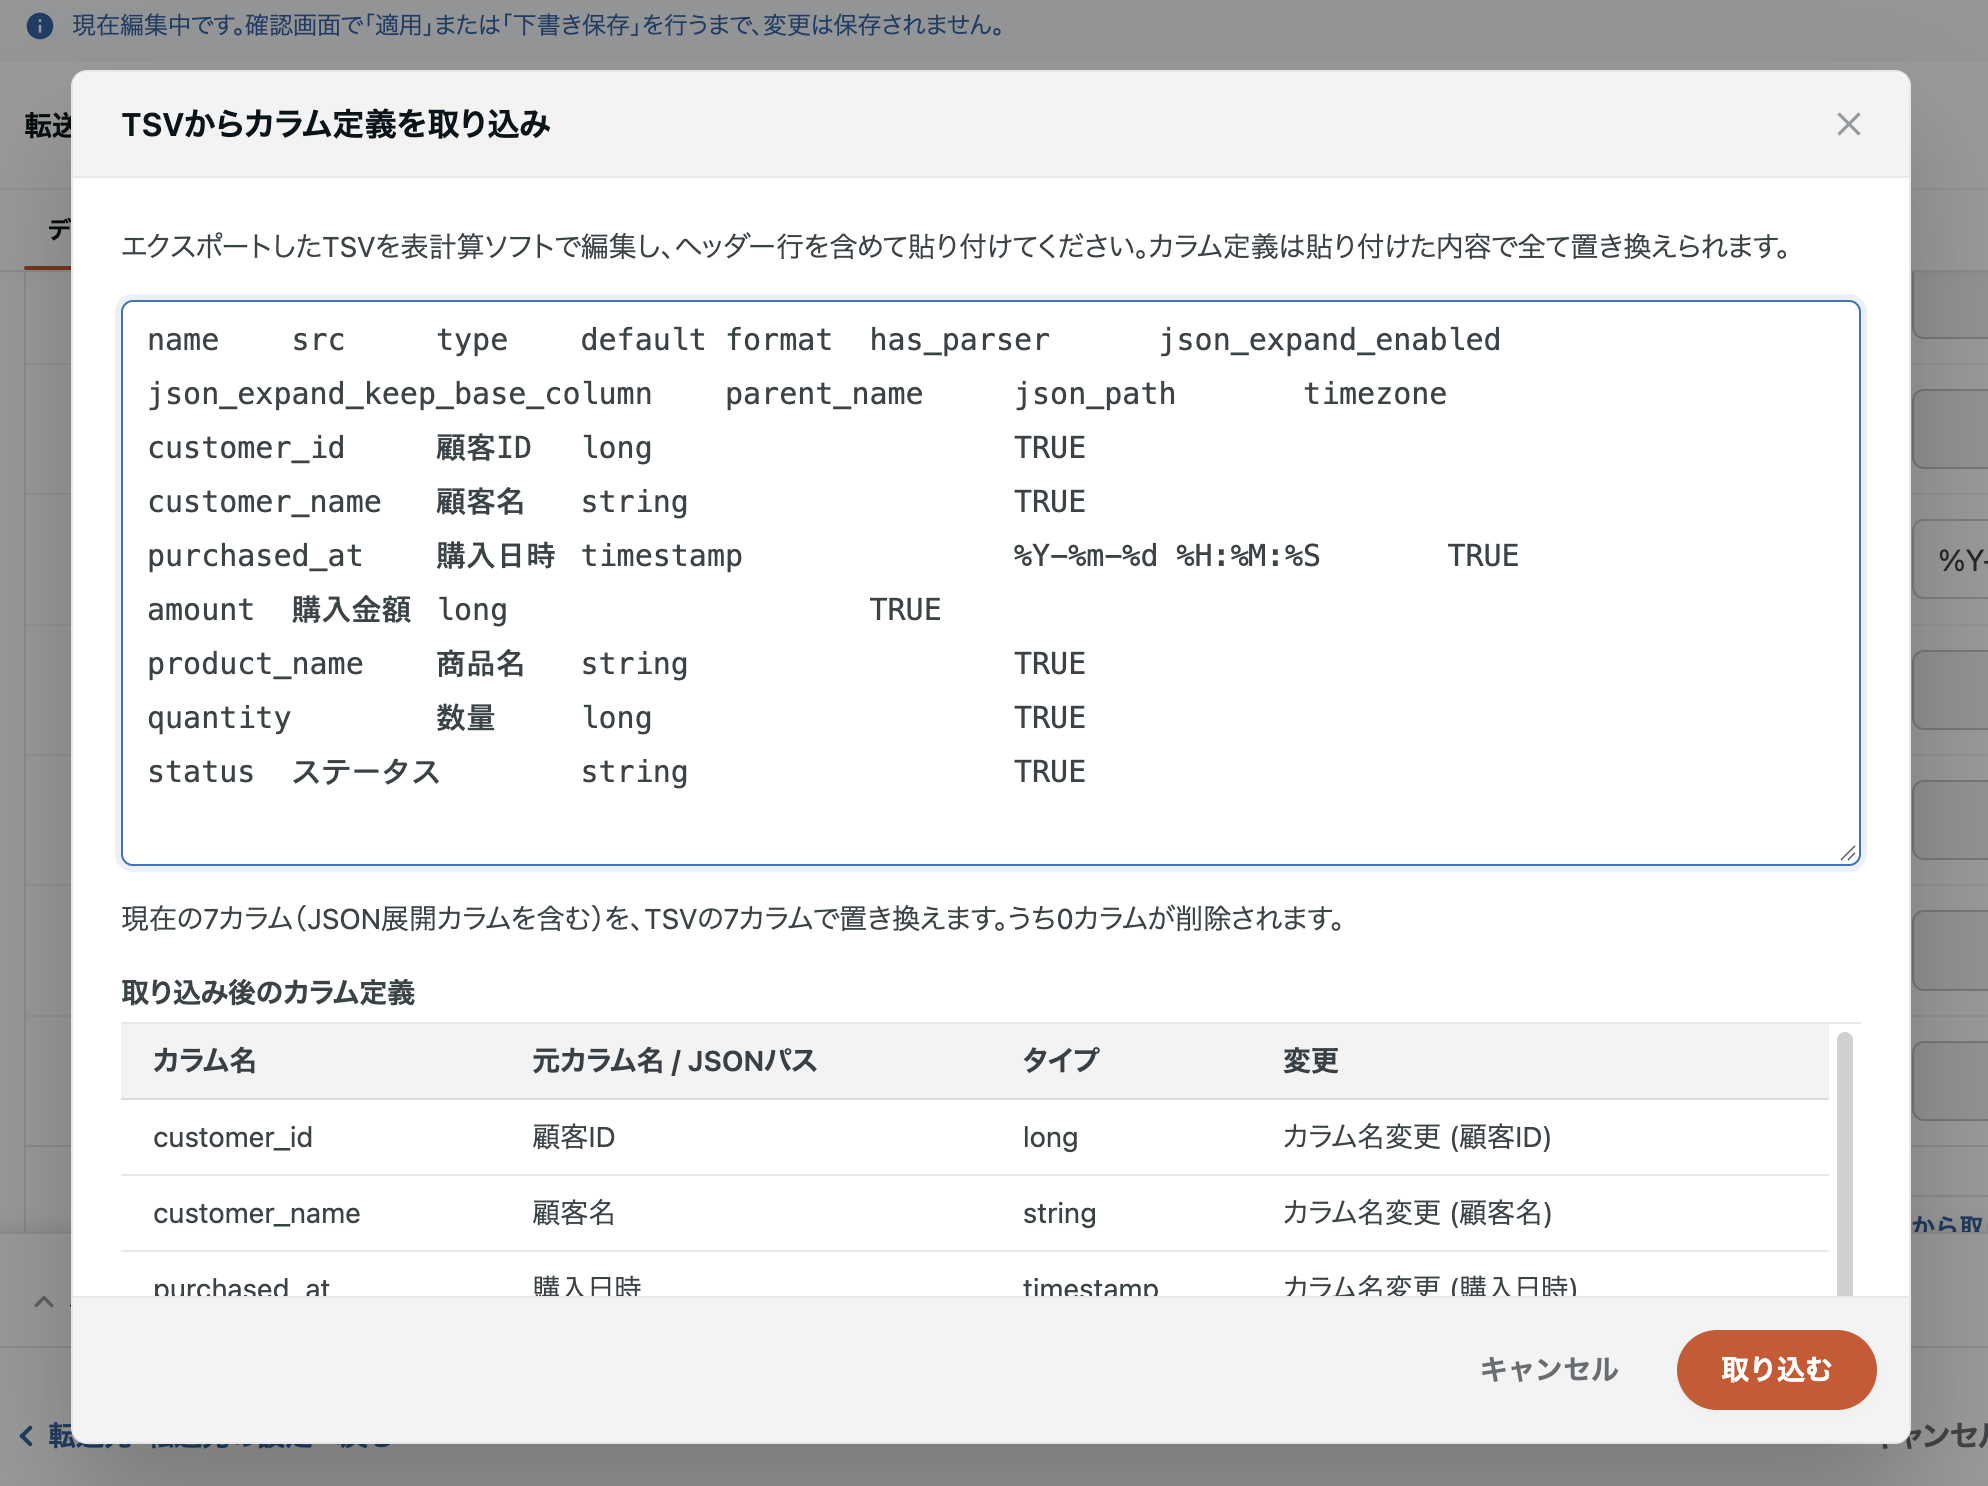Click the replacement summary sentence below the textarea
The width and height of the screenshot is (1988, 1486).
pos(735,918)
